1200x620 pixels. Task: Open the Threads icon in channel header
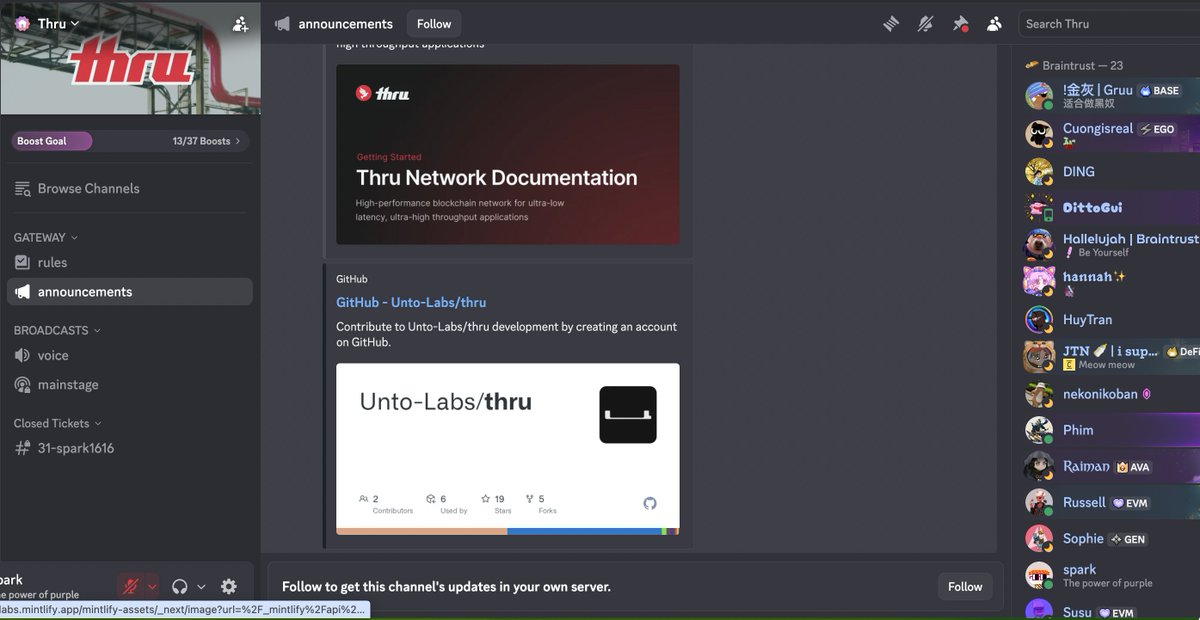click(x=891, y=24)
